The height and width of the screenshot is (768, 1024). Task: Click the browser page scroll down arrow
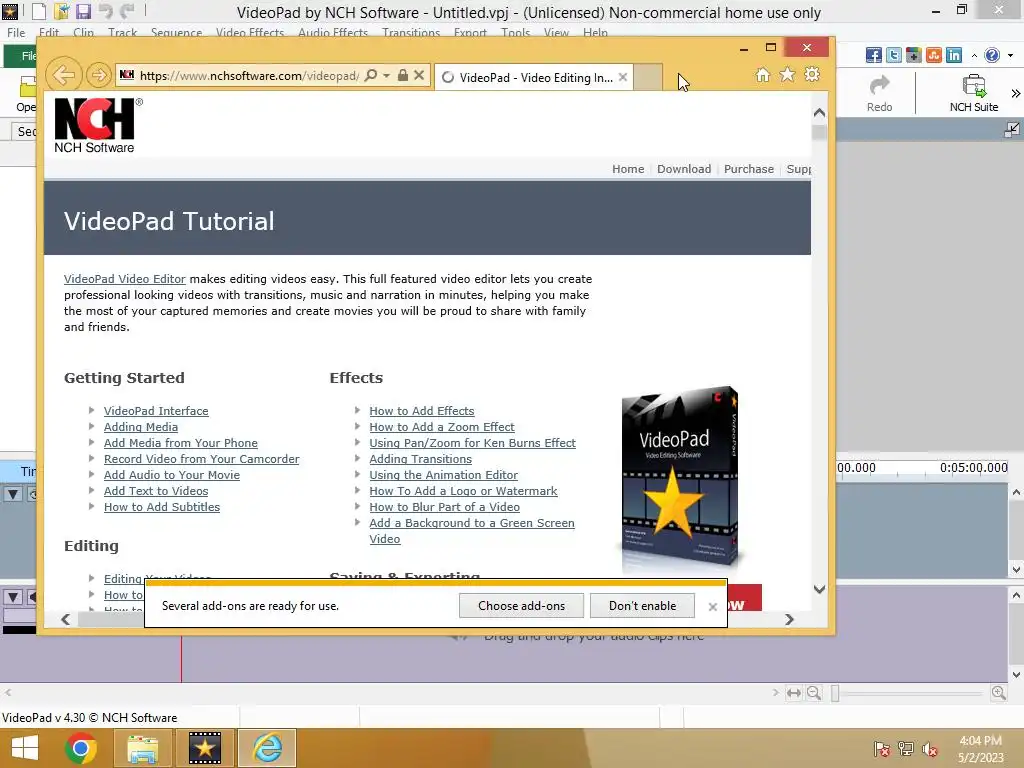pyautogui.click(x=819, y=589)
